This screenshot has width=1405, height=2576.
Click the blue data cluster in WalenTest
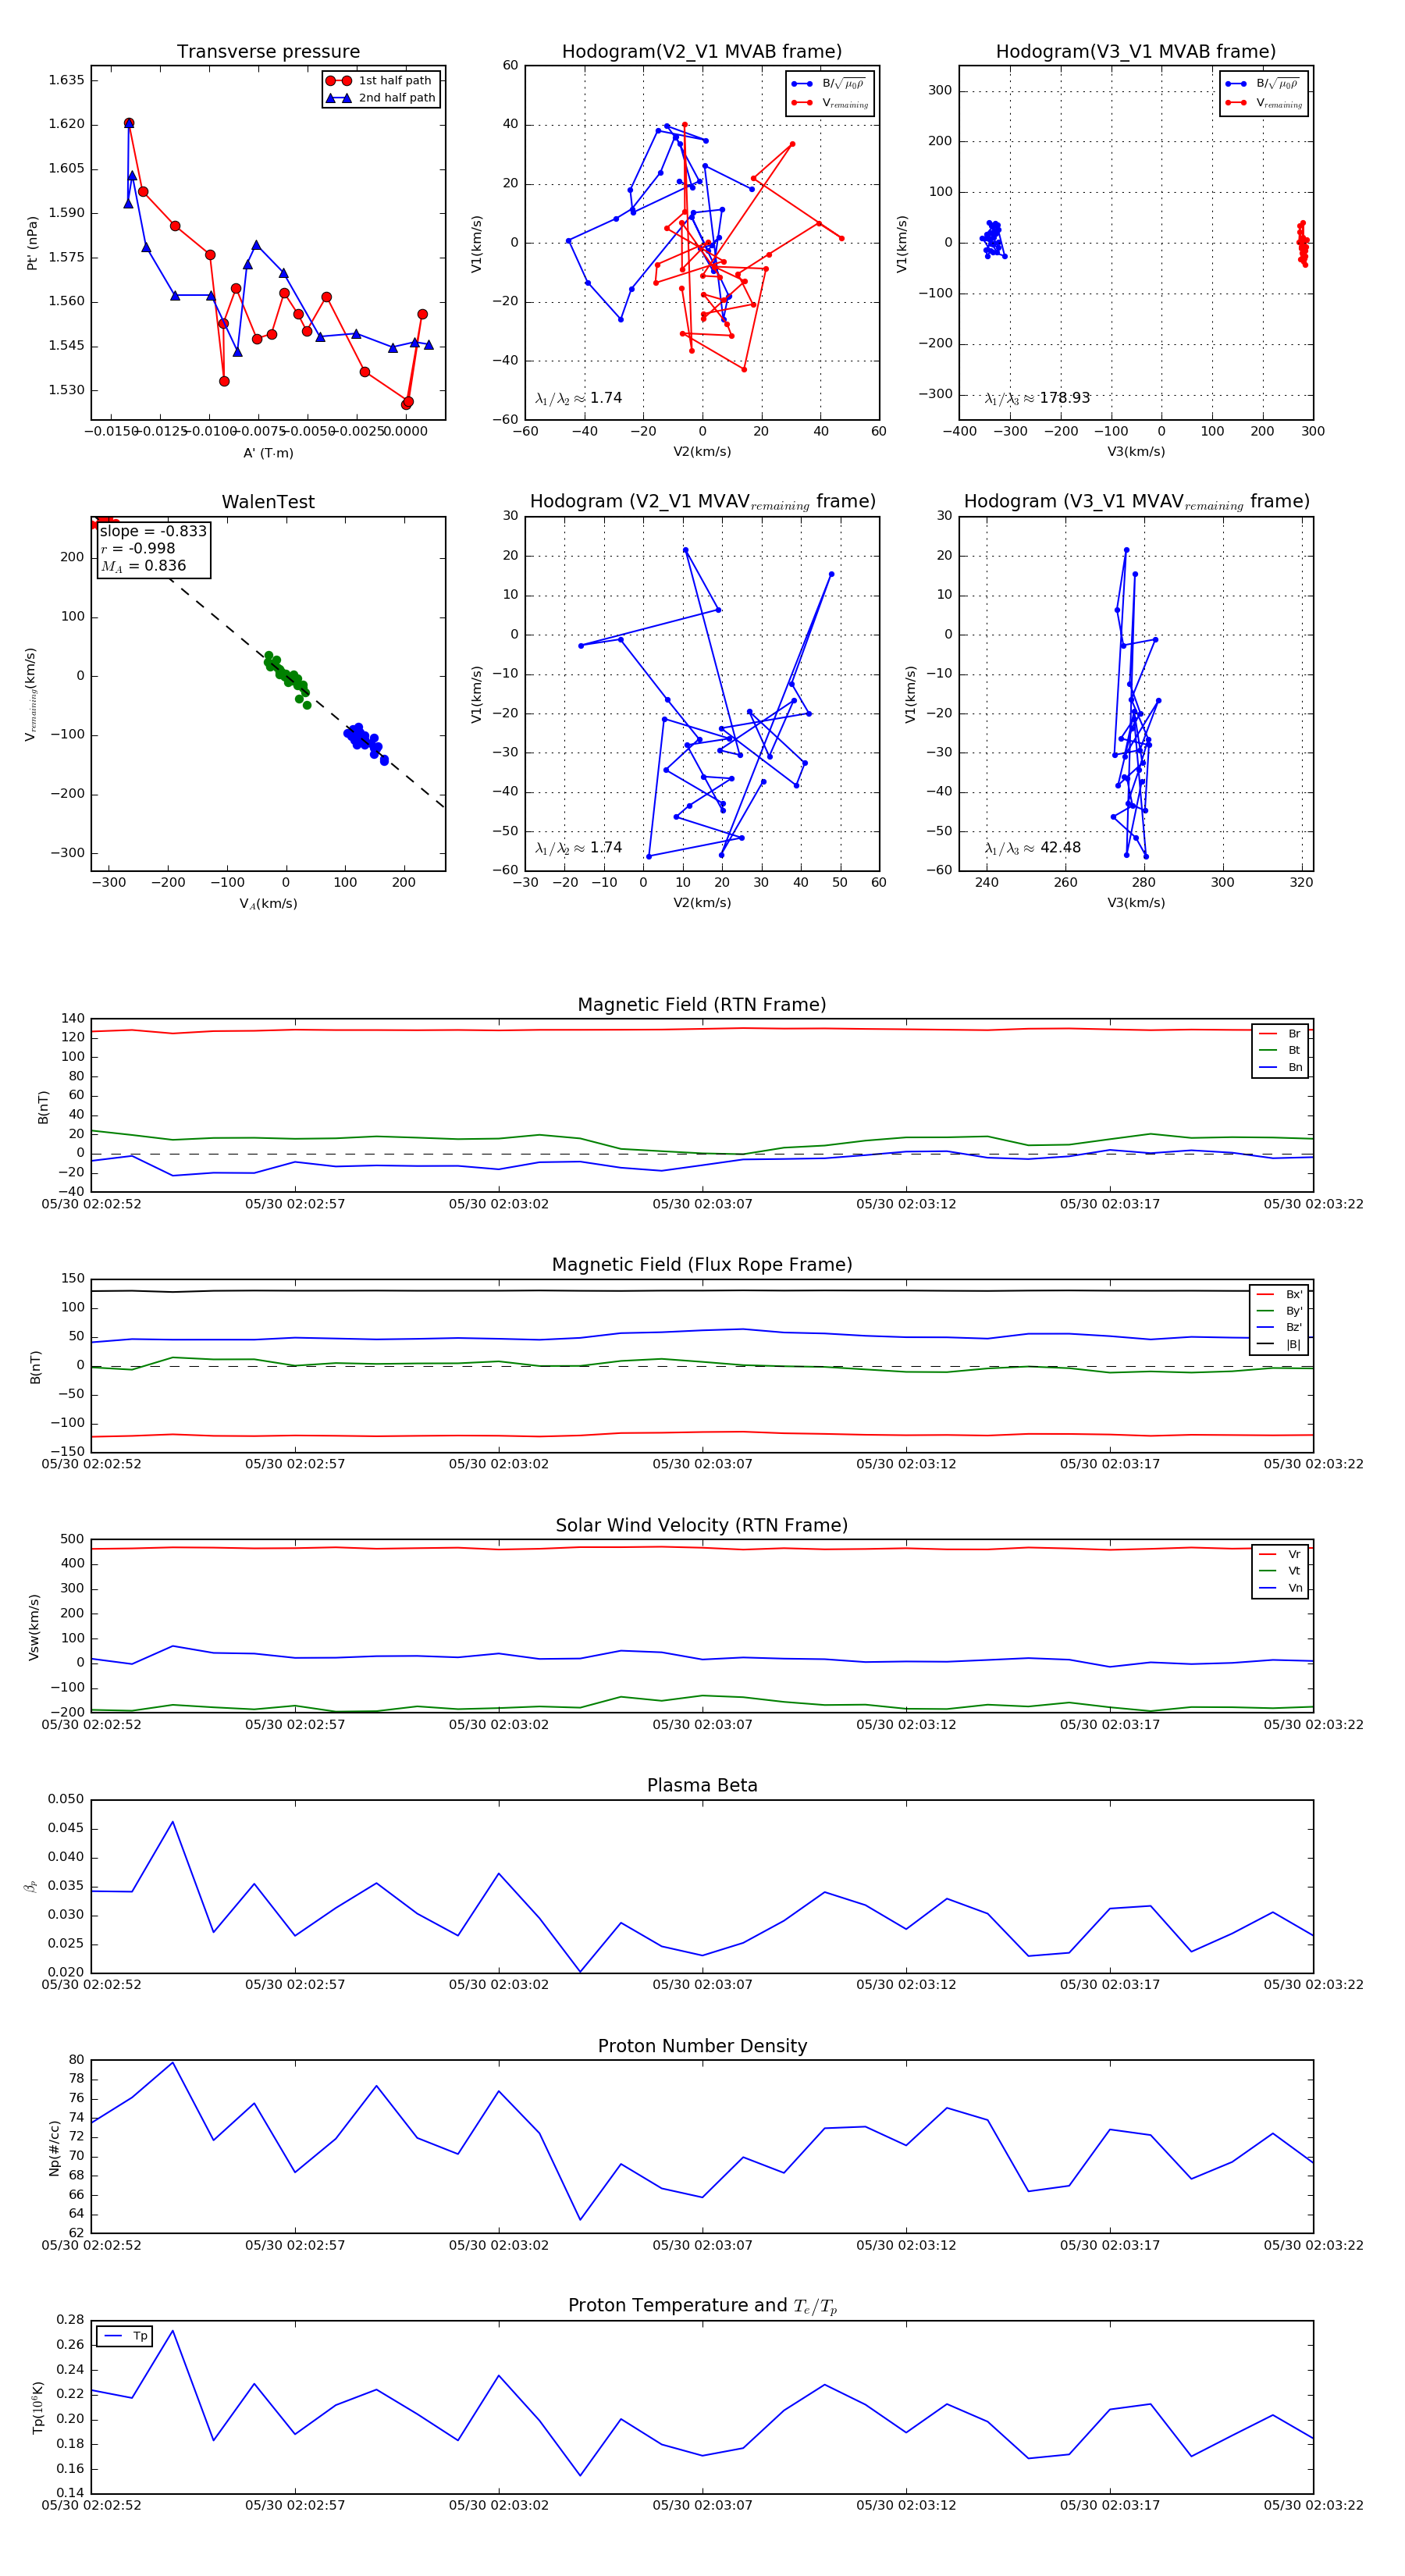point(366,742)
